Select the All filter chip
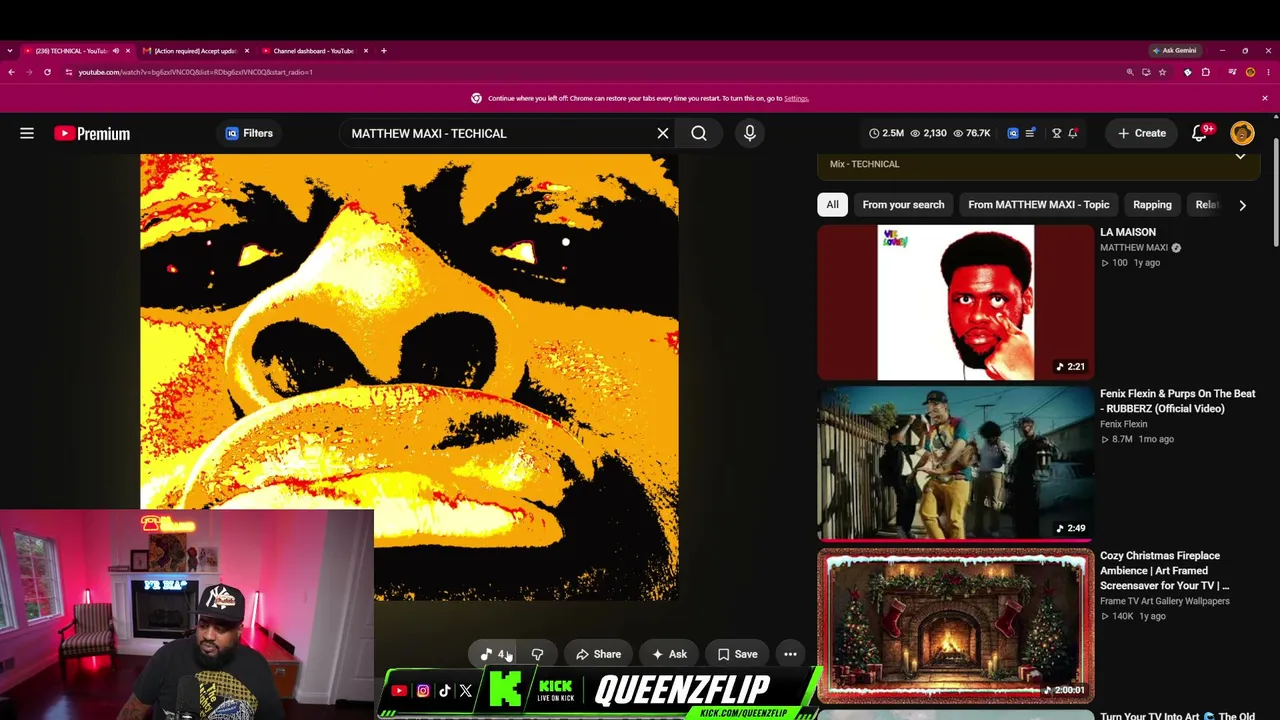The width and height of the screenshot is (1280, 720). [x=832, y=205]
